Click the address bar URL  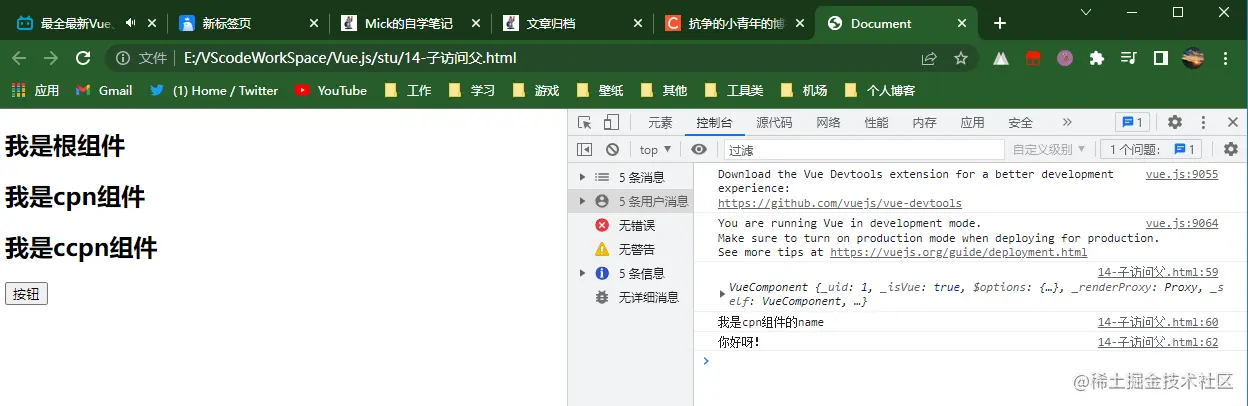350,58
